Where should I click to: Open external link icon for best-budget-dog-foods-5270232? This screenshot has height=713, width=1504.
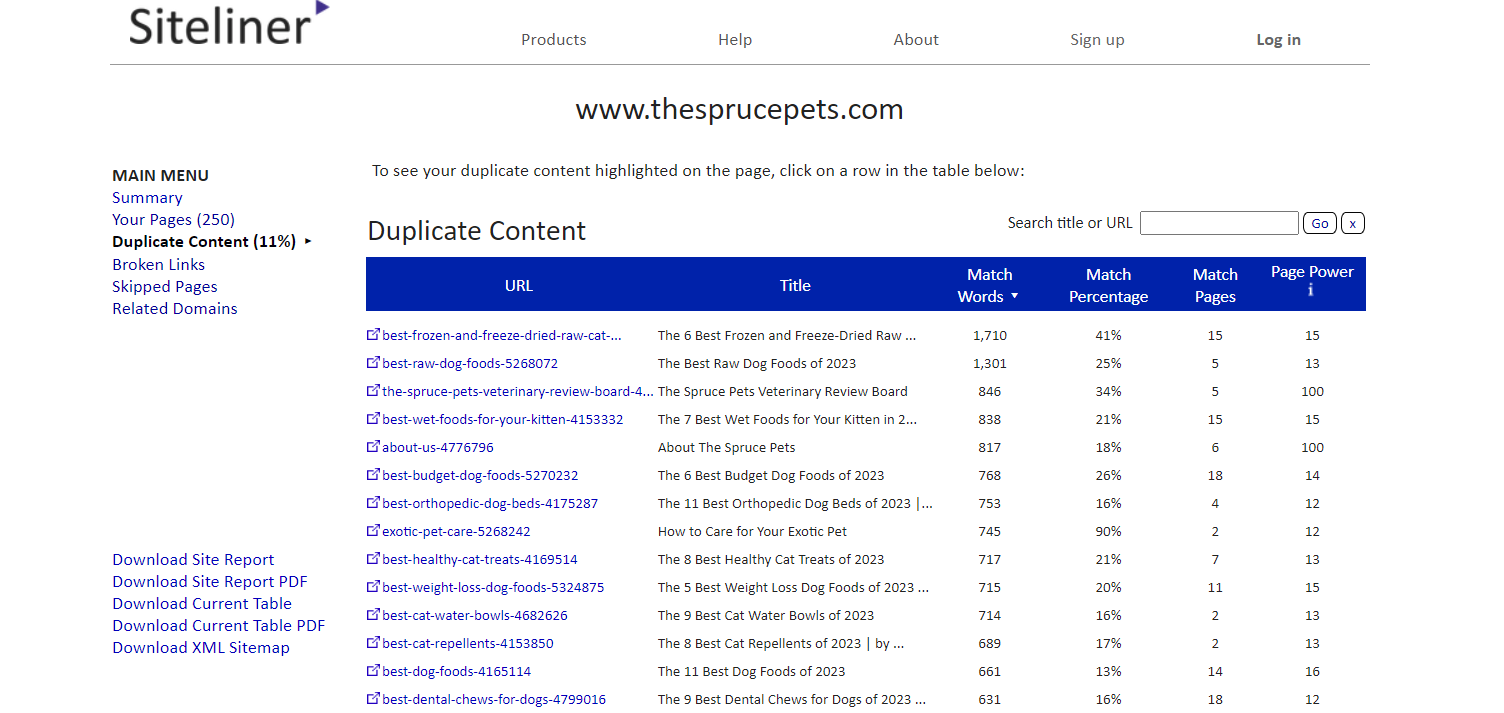click(x=374, y=475)
